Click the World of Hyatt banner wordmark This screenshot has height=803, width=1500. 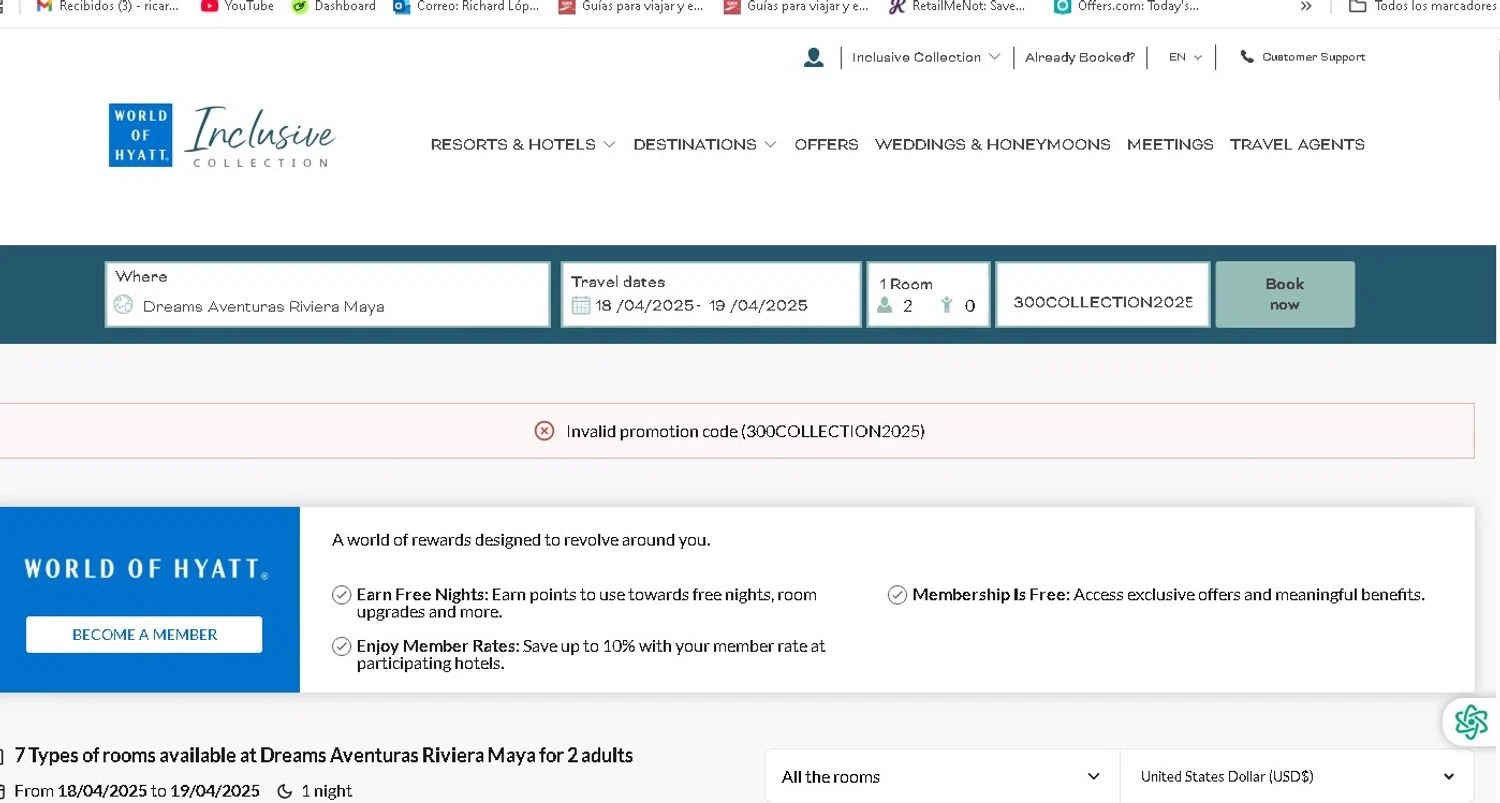(146, 569)
